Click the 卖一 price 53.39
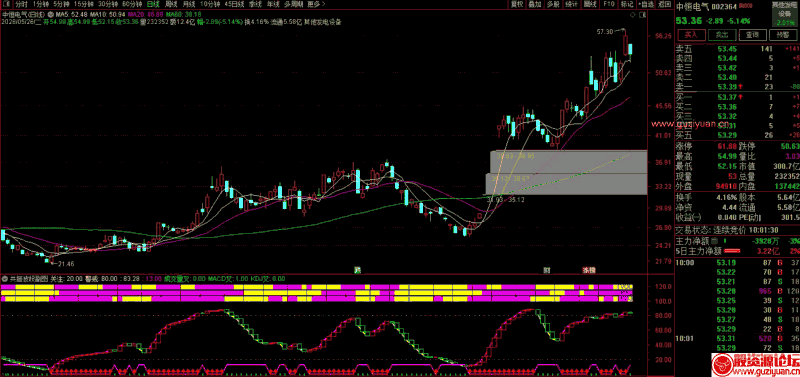Screen dimensions: 800x377 (727, 87)
